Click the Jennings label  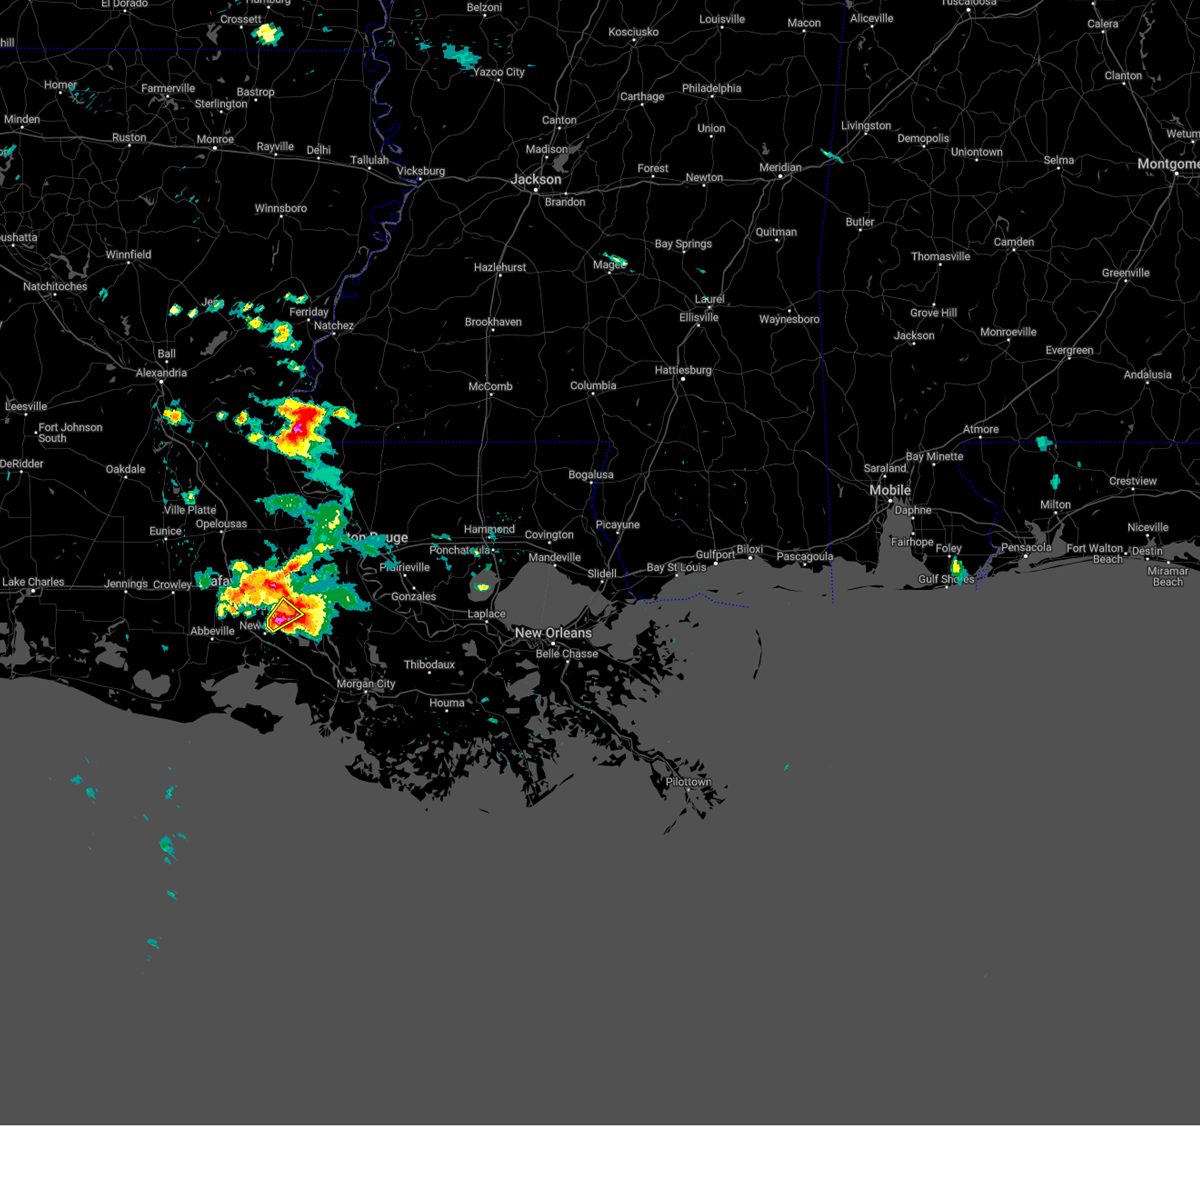click(x=126, y=584)
